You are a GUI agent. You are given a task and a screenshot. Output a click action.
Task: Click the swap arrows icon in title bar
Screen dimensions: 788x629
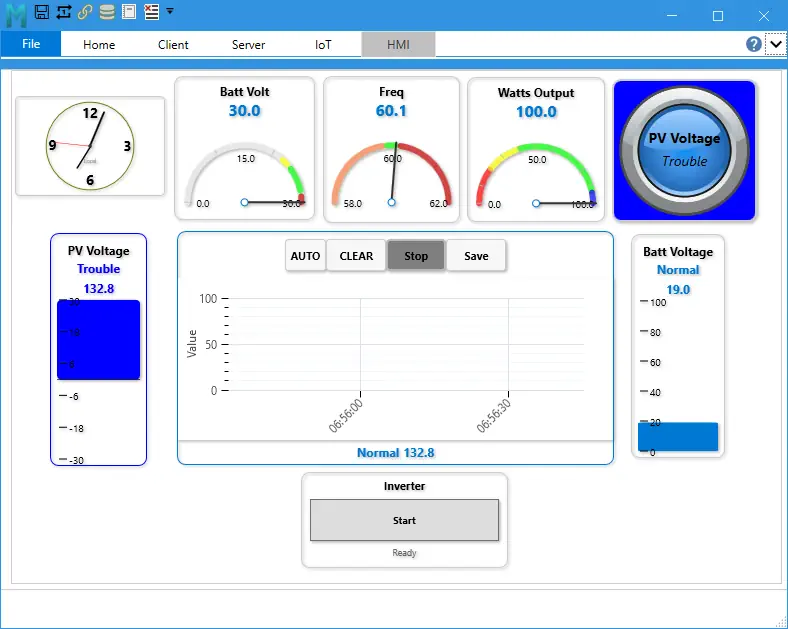tap(64, 12)
